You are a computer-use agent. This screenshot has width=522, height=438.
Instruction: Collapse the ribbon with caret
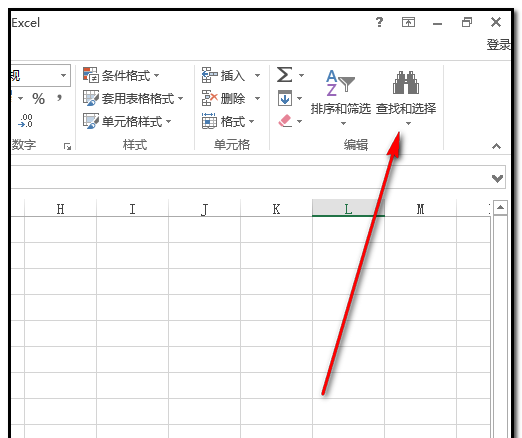pyautogui.click(x=496, y=146)
